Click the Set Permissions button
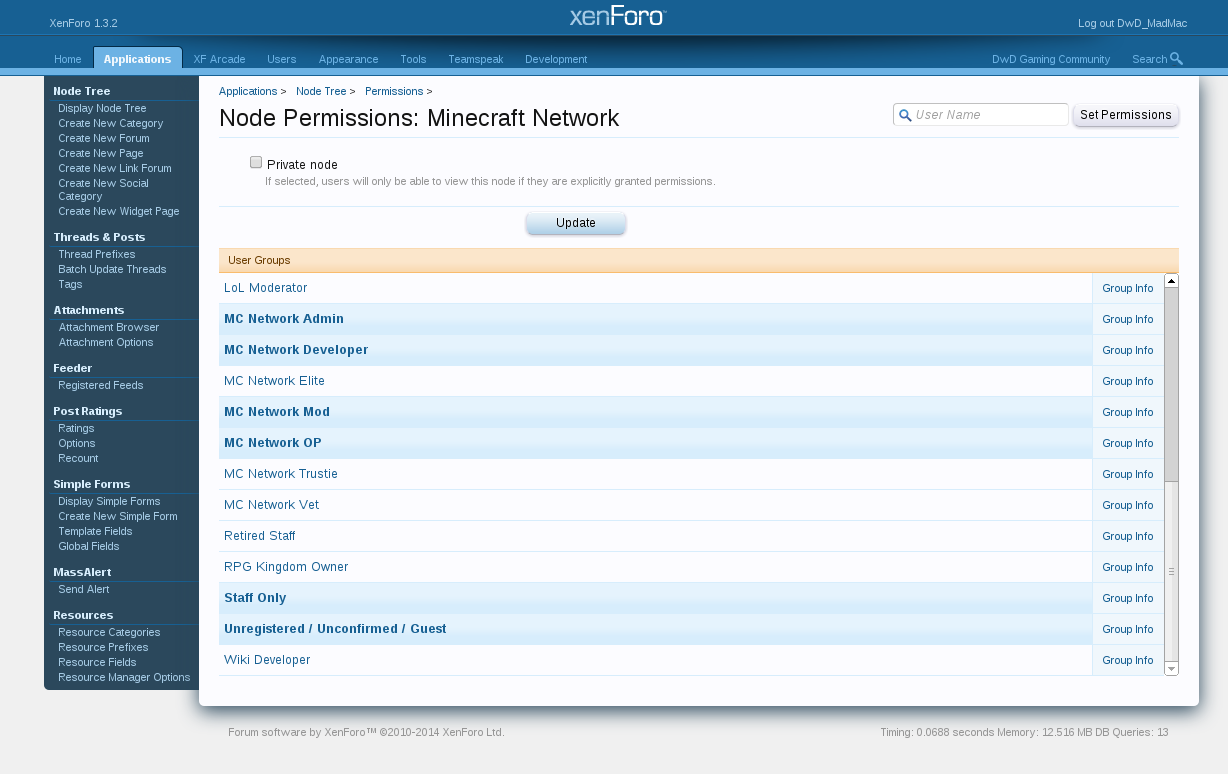1228x774 pixels. pos(1125,115)
